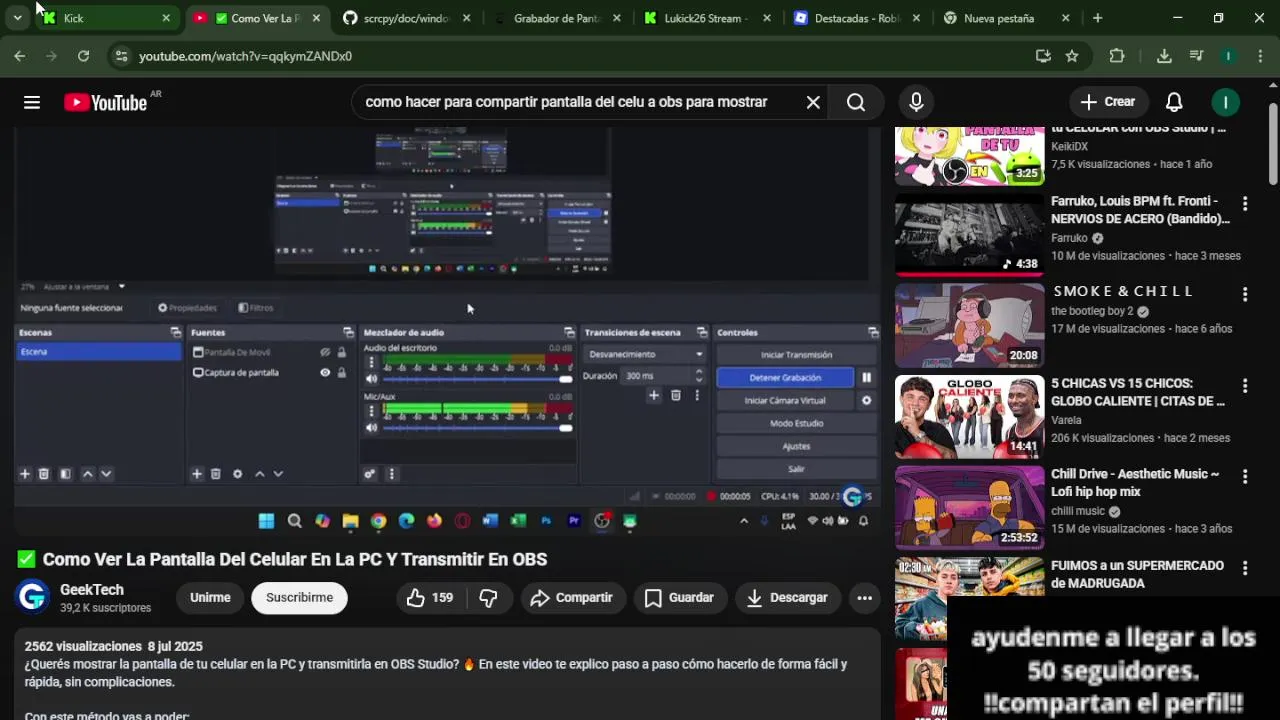
Task: Start a voice search with the microphone
Action: (x=916, y=102)
